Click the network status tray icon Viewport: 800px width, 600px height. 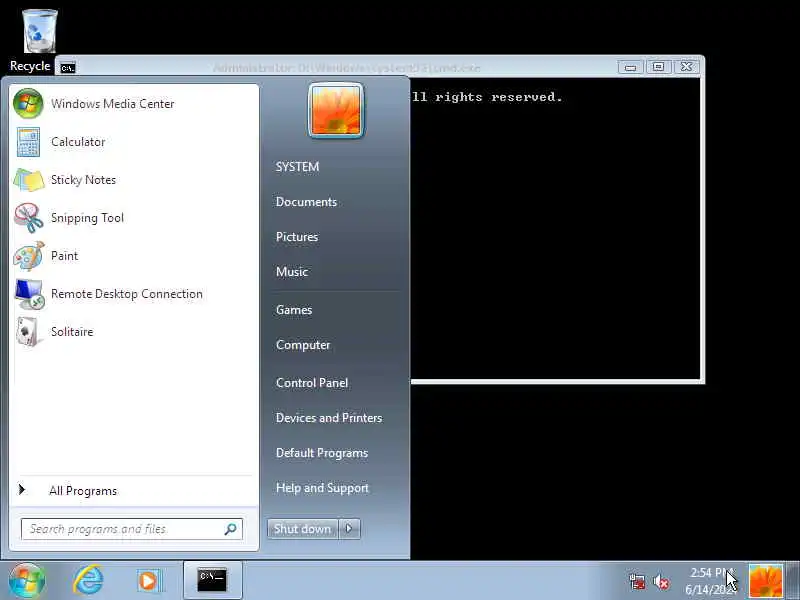pyautogui.click(x=637, y=581)
